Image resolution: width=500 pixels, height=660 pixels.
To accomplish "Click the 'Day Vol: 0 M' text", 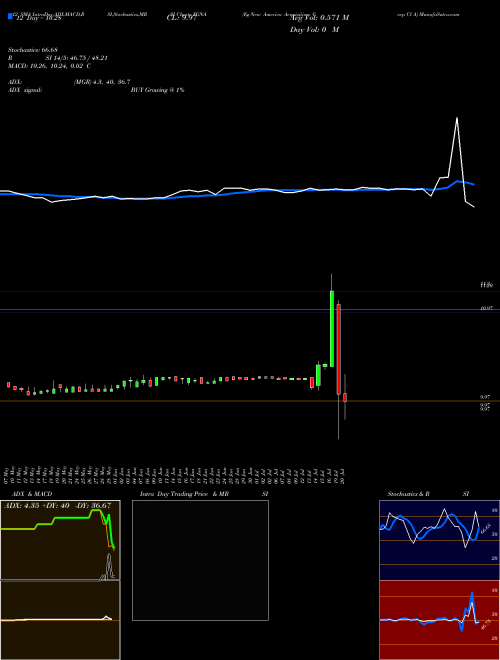I will 314,30.
